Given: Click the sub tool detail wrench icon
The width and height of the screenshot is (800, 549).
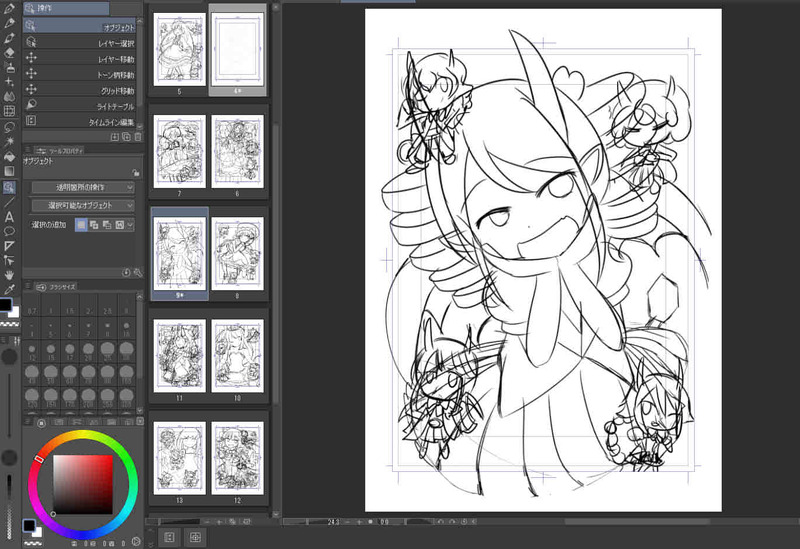Looking at the screenshot, I should [x=138, y=273].
